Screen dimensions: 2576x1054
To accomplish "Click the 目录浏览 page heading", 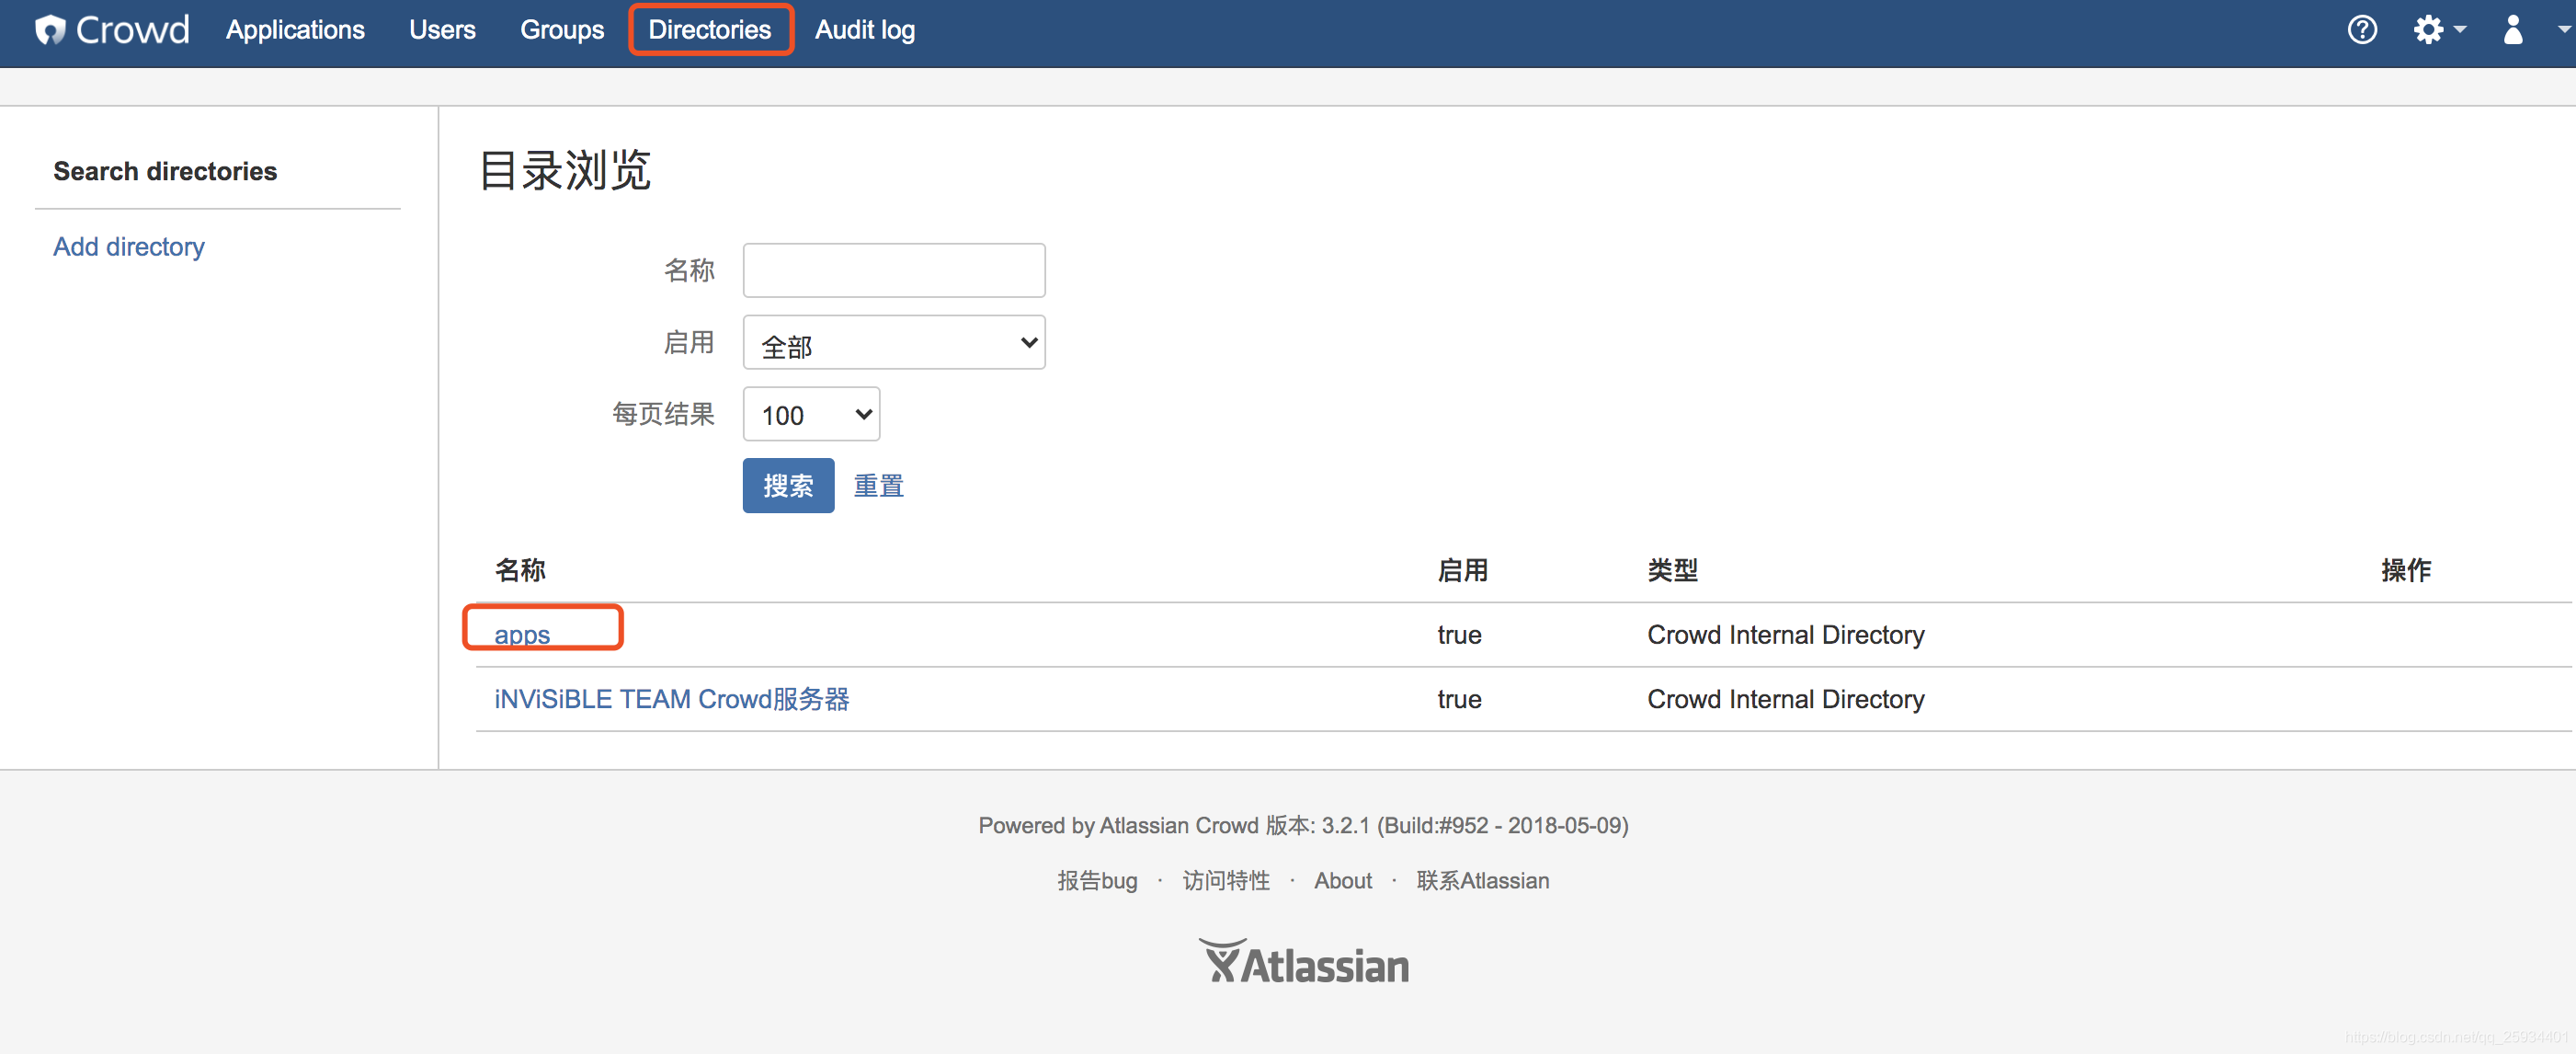I will (x=566, y=170).
